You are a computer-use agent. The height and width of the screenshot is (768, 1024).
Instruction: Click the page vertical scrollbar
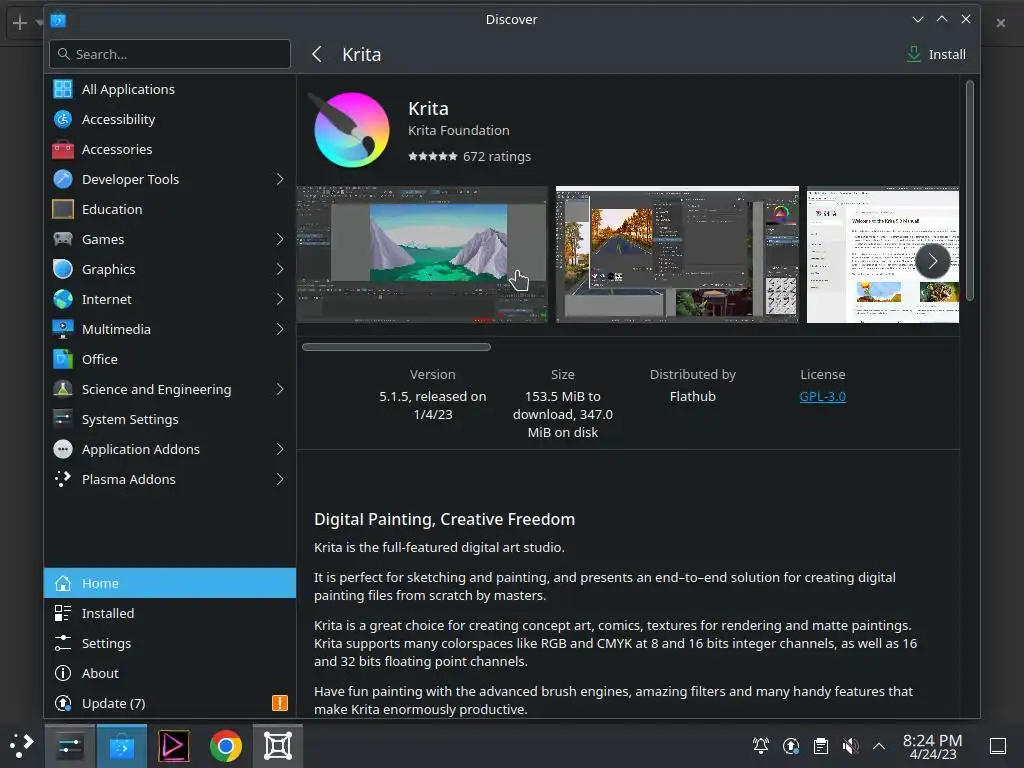tap(970, 191)
